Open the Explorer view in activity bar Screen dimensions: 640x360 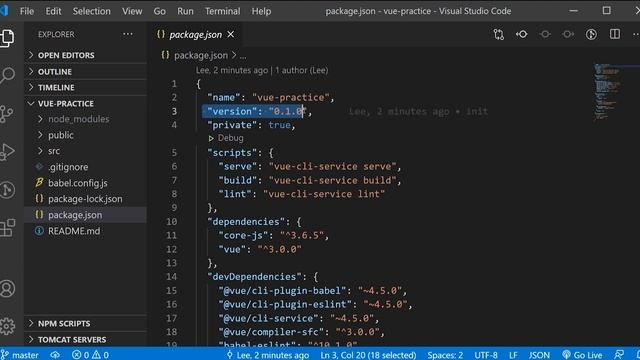[x=7, y=38]
